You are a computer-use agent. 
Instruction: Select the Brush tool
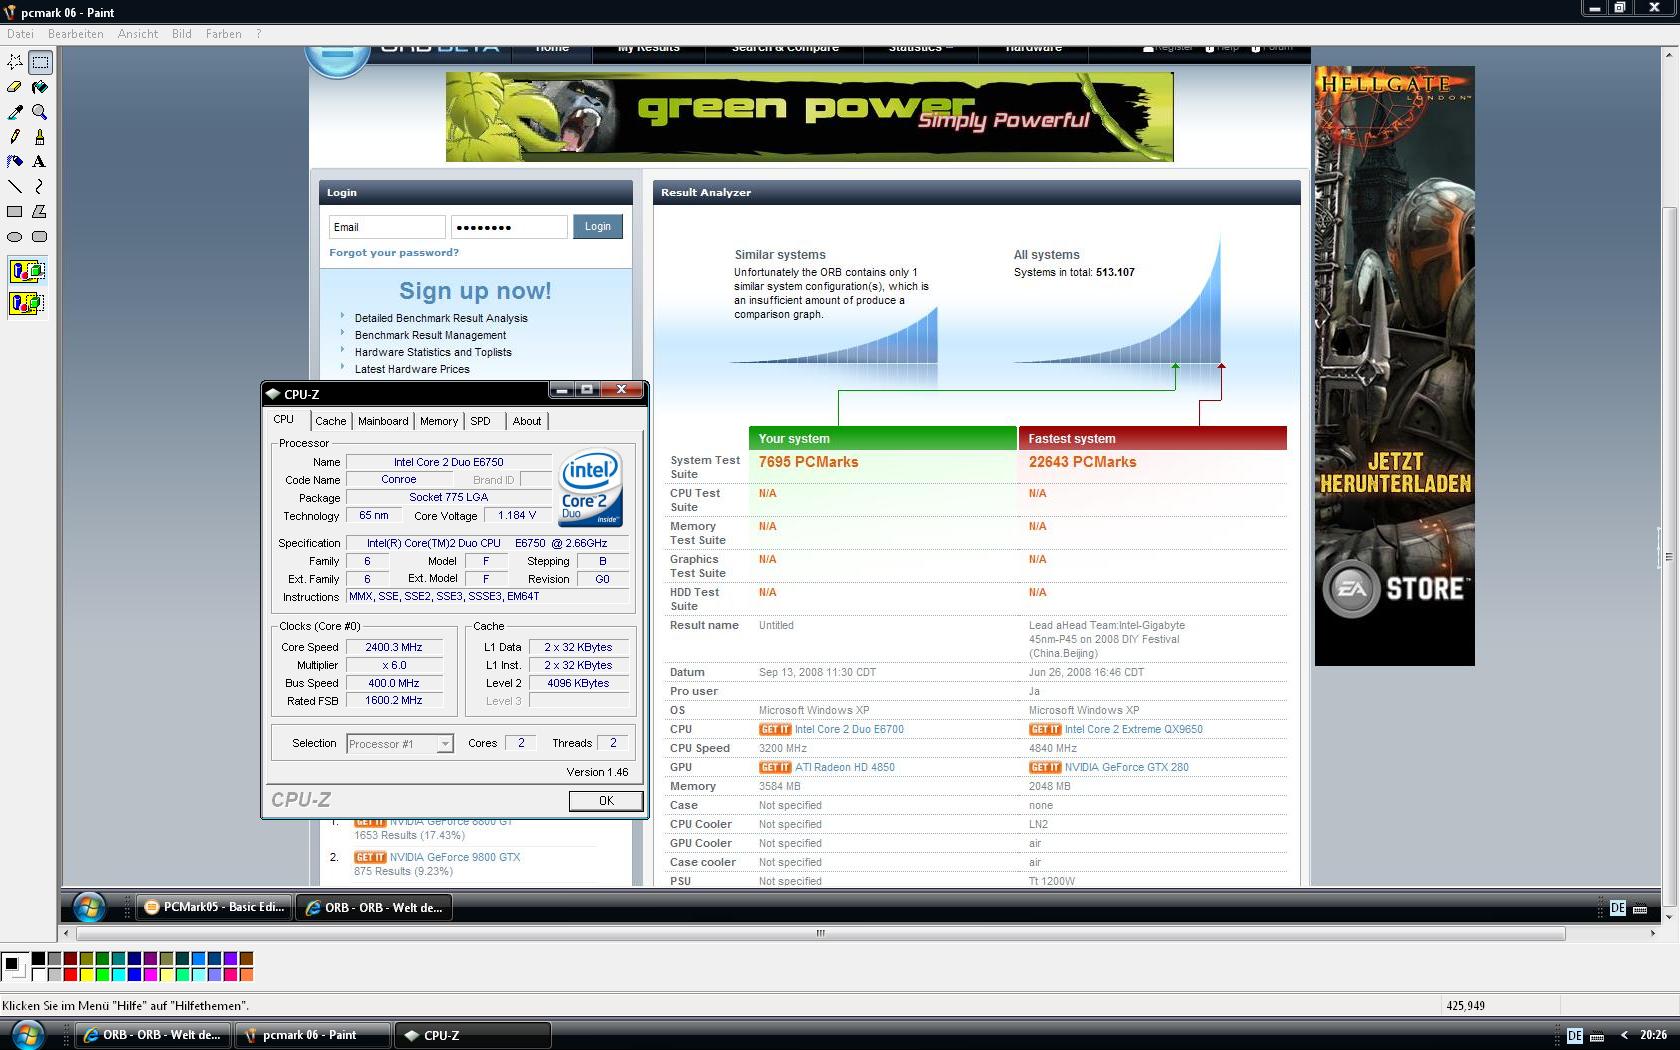pos(40,137)
